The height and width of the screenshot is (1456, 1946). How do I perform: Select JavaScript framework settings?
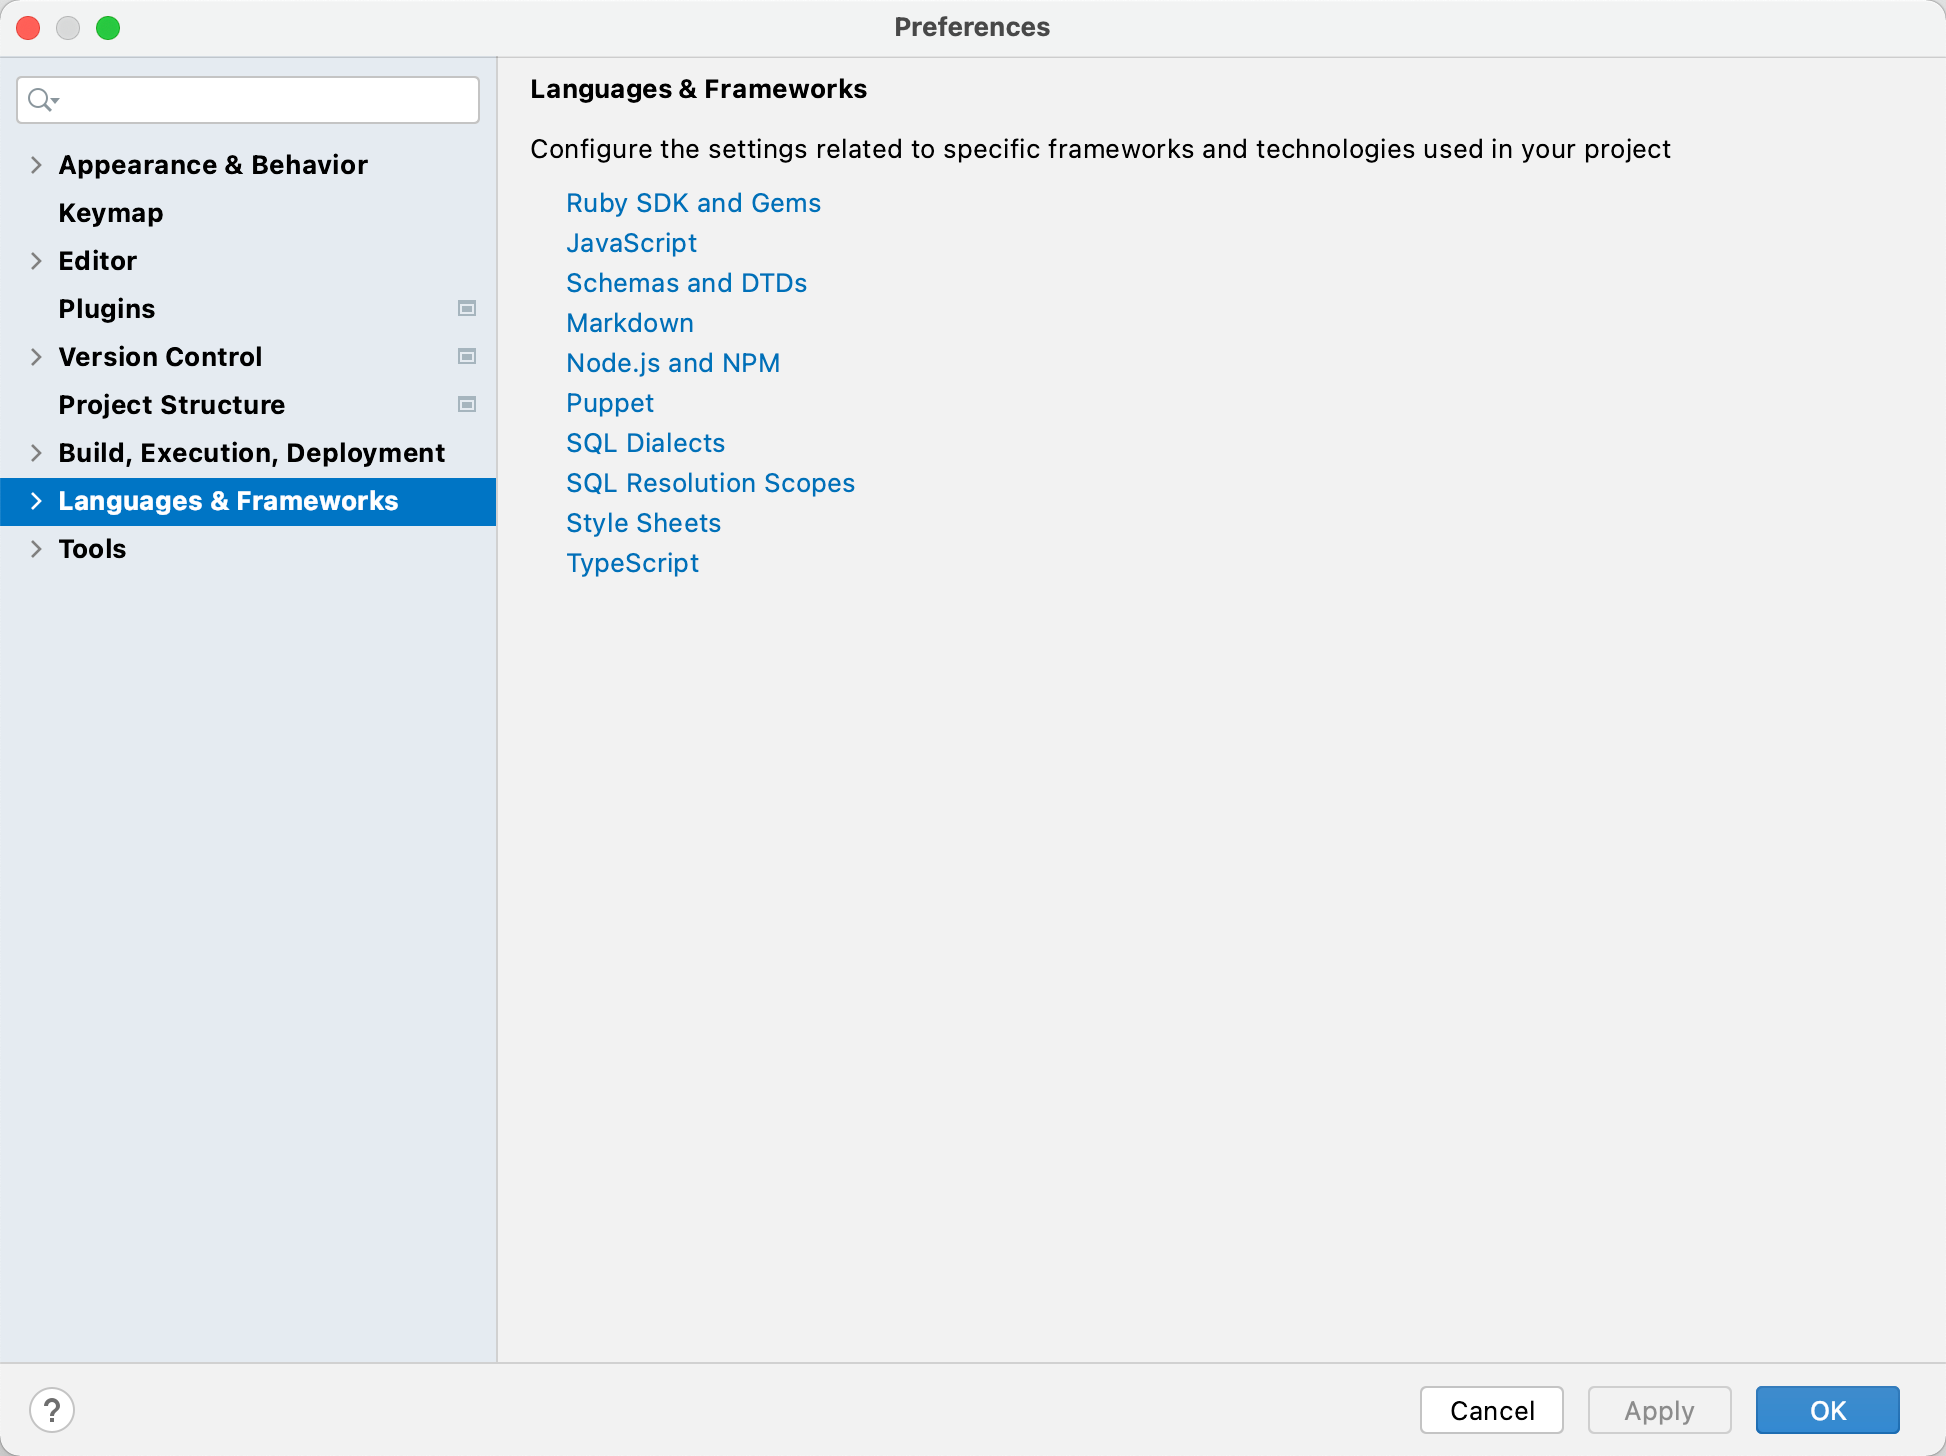631,242
